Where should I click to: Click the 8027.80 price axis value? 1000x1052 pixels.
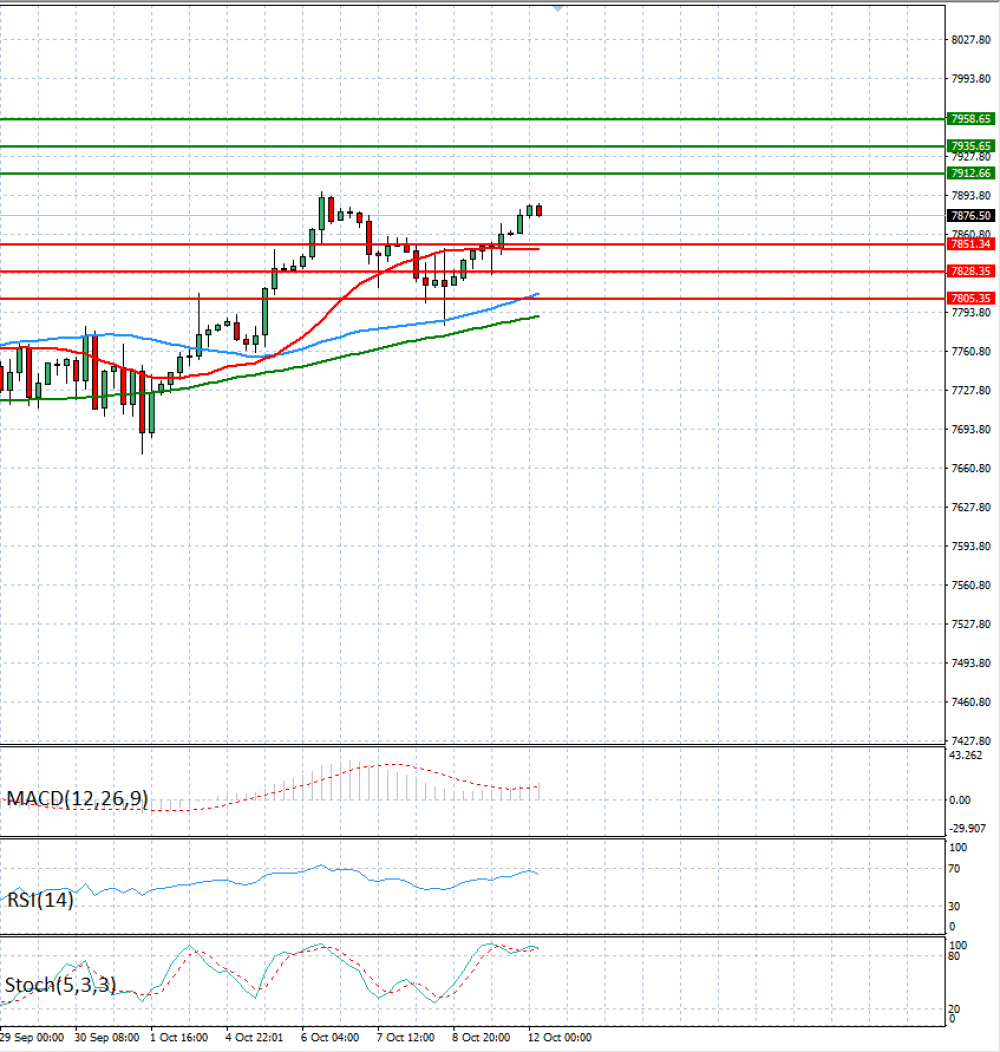[x=970, y=40]
